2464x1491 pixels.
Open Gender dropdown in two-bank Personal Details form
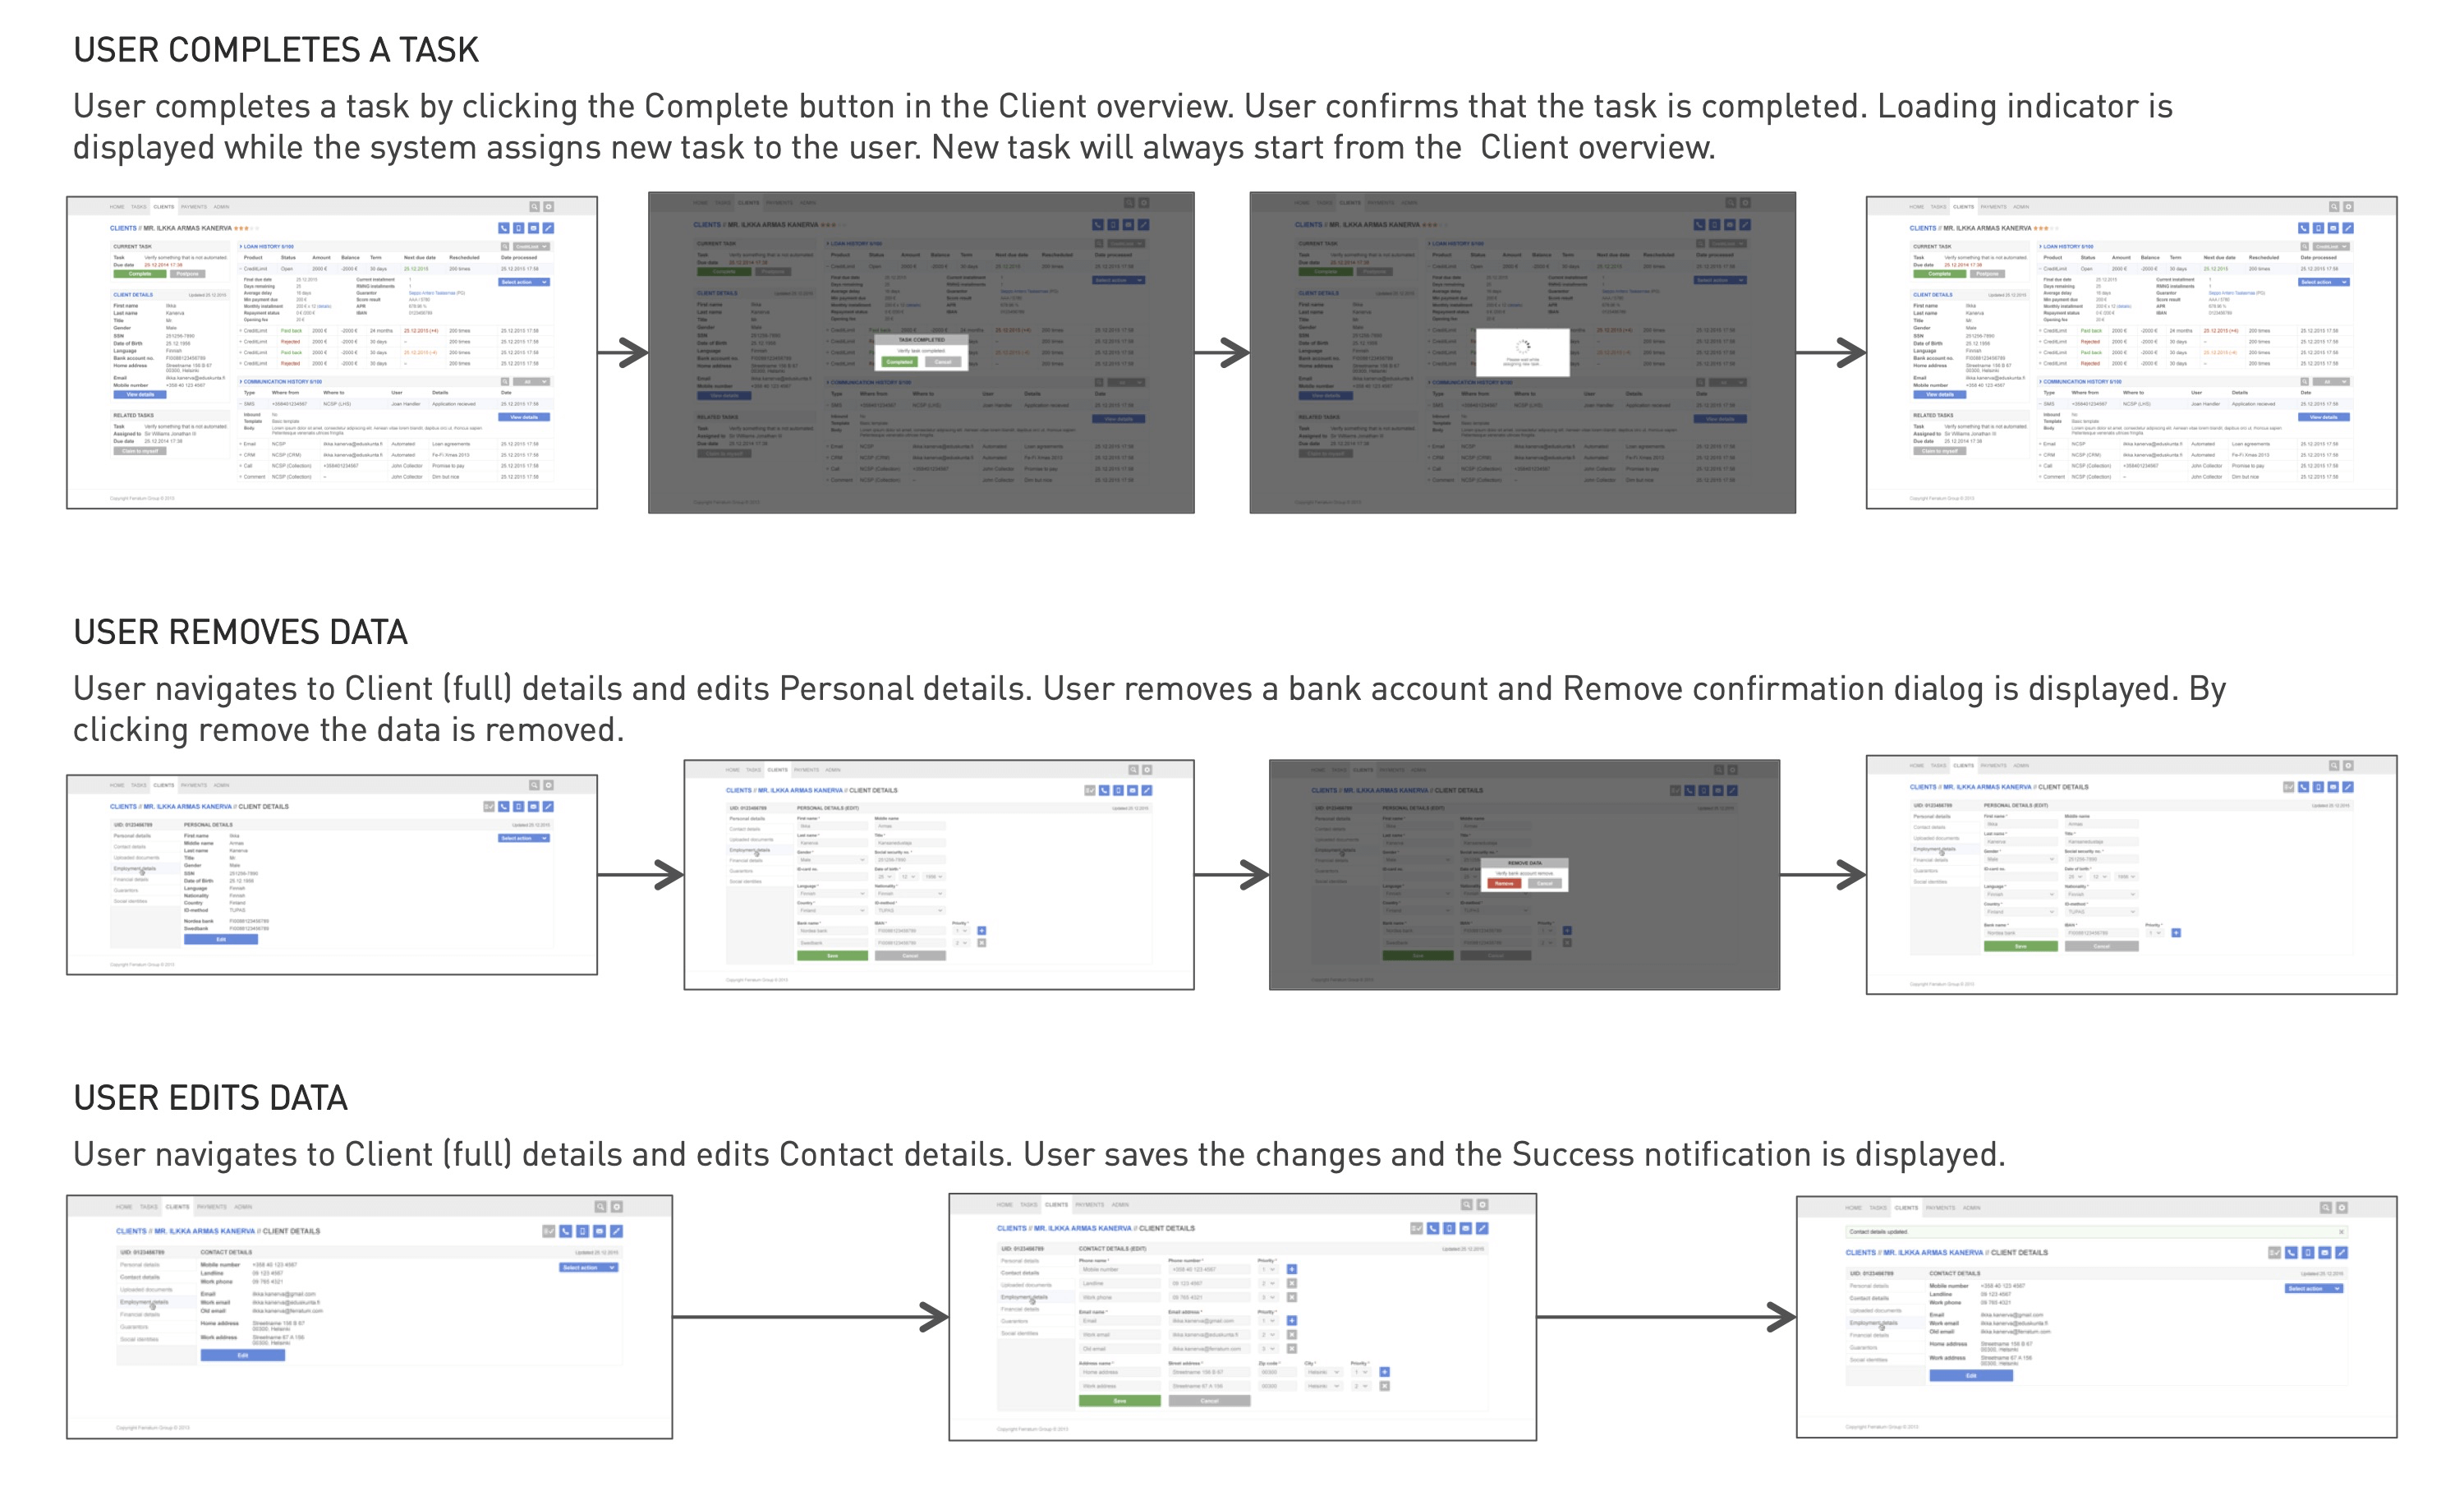click(832, 860)
